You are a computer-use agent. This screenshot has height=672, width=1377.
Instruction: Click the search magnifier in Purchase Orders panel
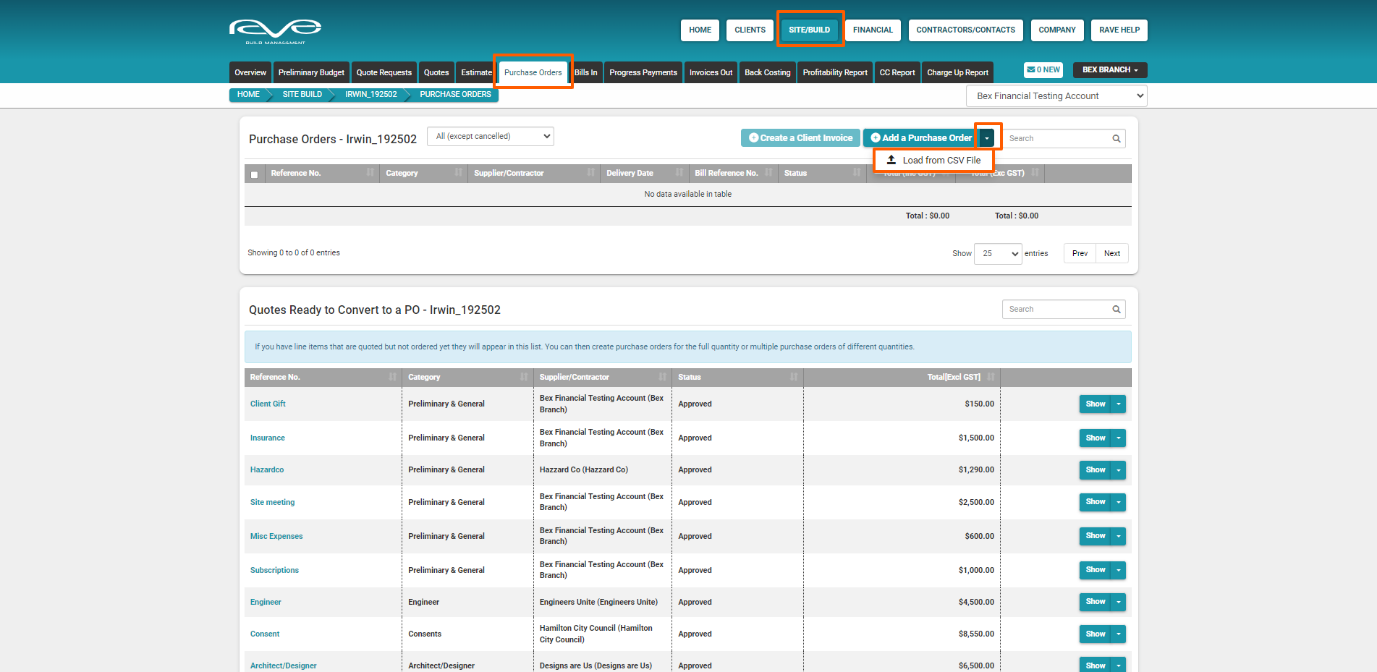pos(1116,138)
